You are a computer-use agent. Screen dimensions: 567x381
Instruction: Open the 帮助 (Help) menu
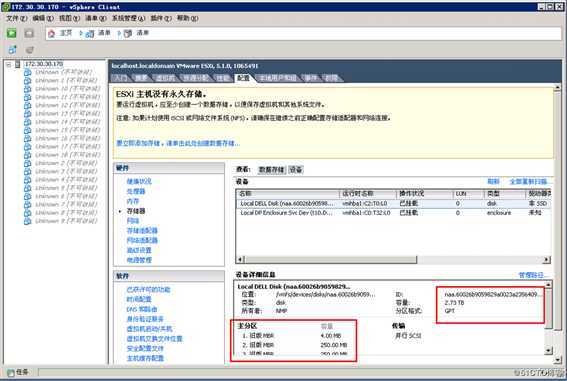(187, 18)
